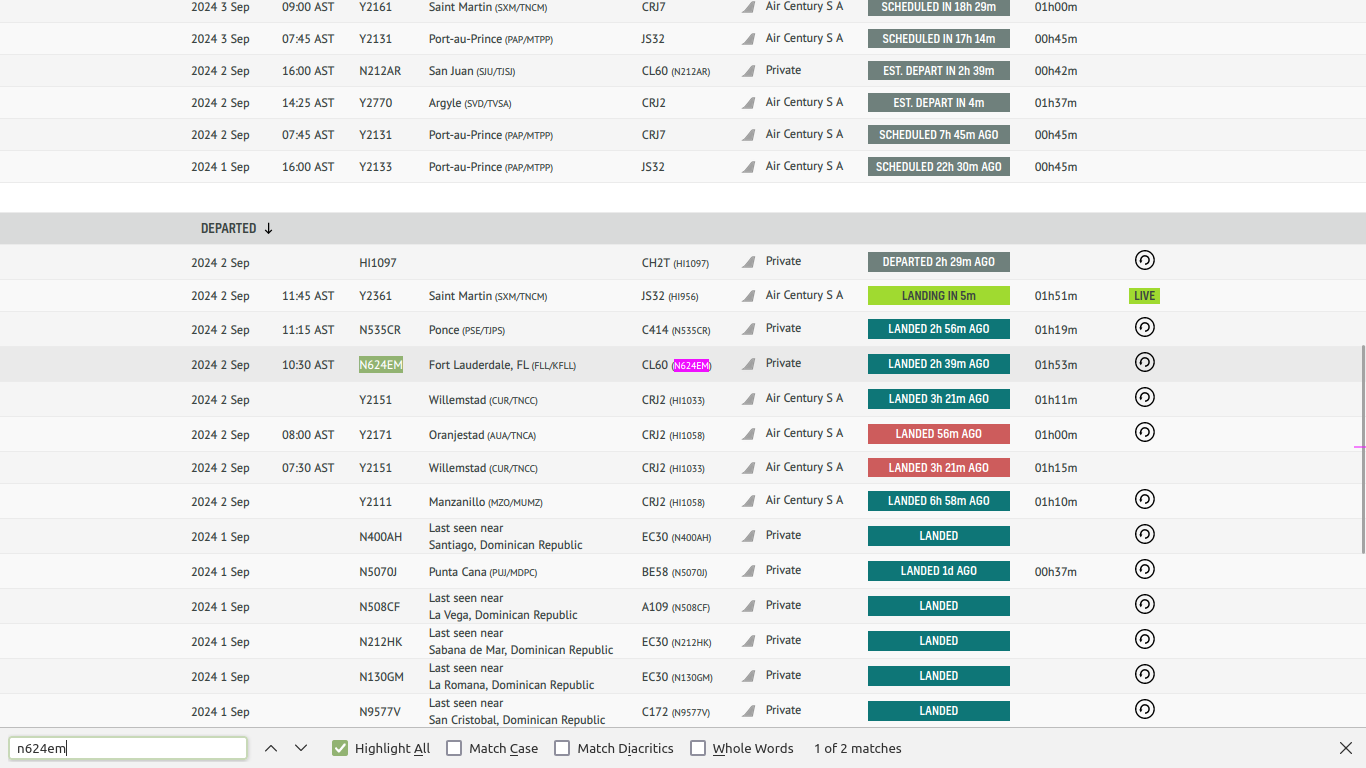Click signal icon in N400AH row
Image resolution: width=1366 pixels, height=768 pixels.
(748, 536)
